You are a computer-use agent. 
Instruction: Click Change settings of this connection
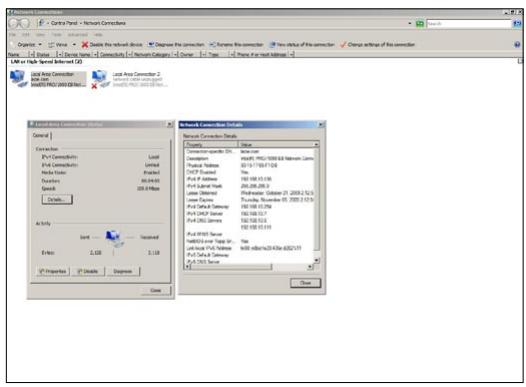377,44
